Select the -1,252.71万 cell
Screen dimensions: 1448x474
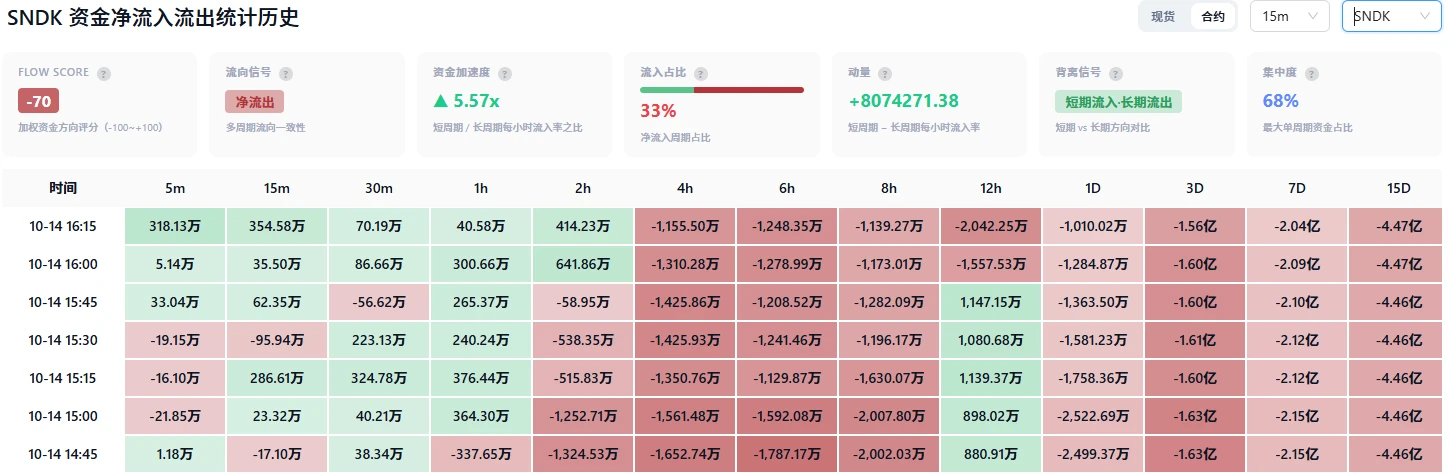pos(583,416)
